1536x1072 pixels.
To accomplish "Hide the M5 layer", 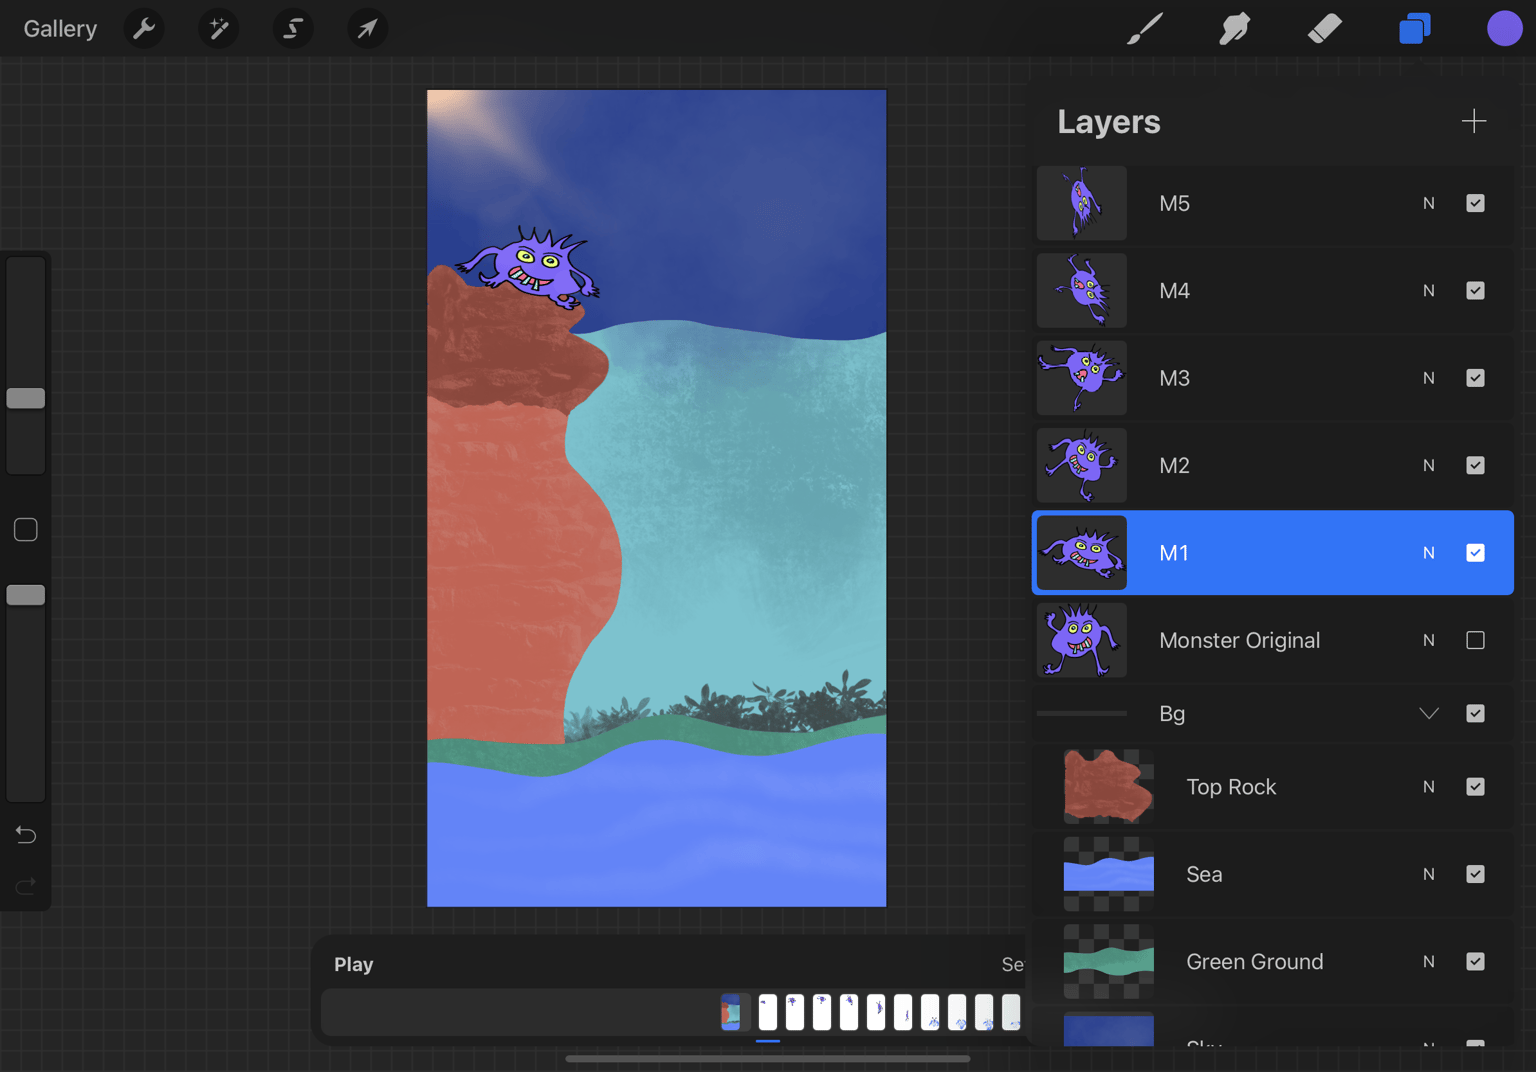I will tap(1475, 203).
